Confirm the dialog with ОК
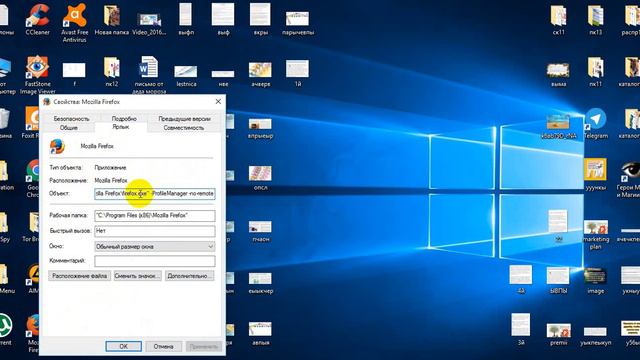The height and width of the screenshot is (360, 640). 124,347
